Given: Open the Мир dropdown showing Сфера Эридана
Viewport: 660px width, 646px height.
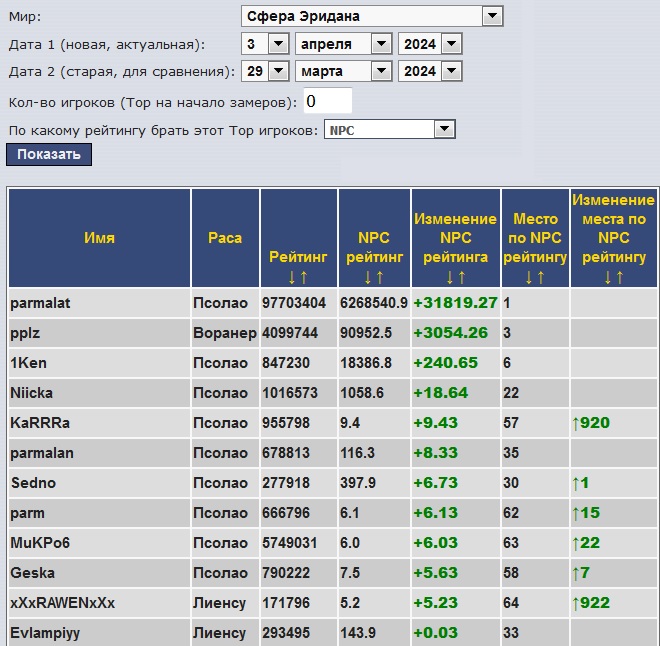Looking at the screenshot, I should (x=372, y=16).
